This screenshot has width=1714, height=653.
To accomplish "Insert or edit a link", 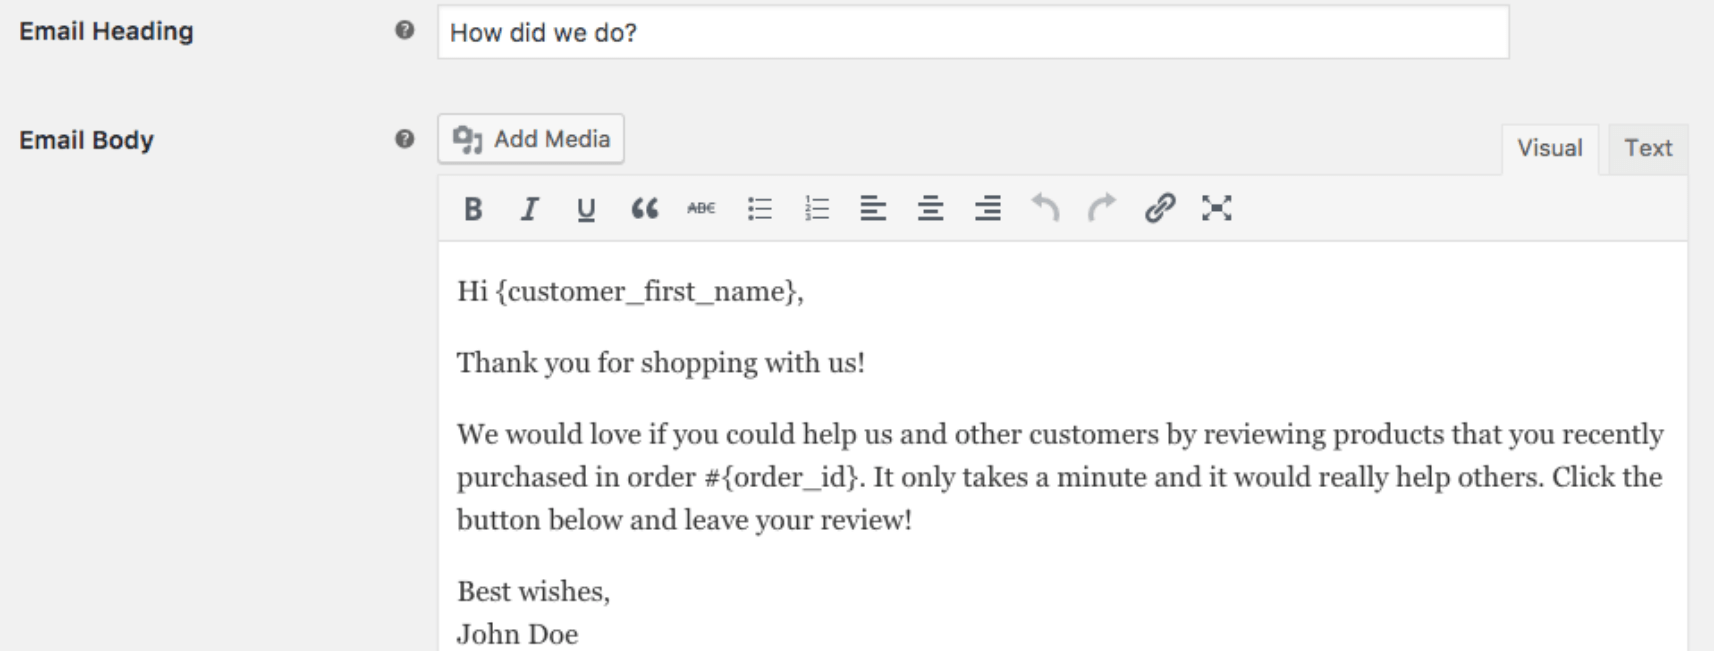I will coord(1159,209).
